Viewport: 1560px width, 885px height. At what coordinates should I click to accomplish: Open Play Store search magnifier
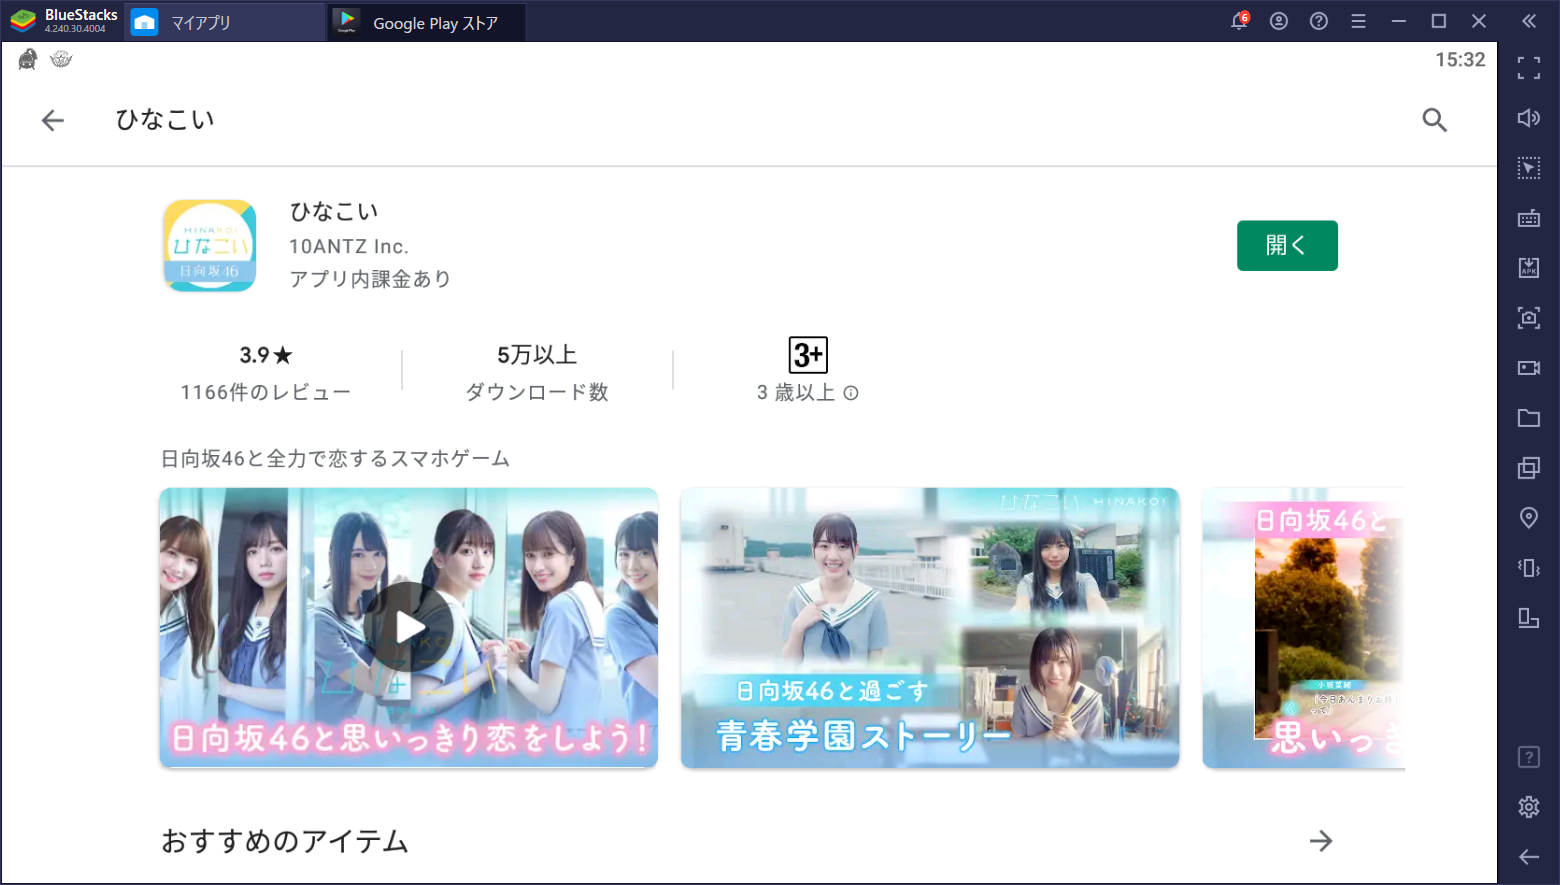click(x=1434, y=120)
